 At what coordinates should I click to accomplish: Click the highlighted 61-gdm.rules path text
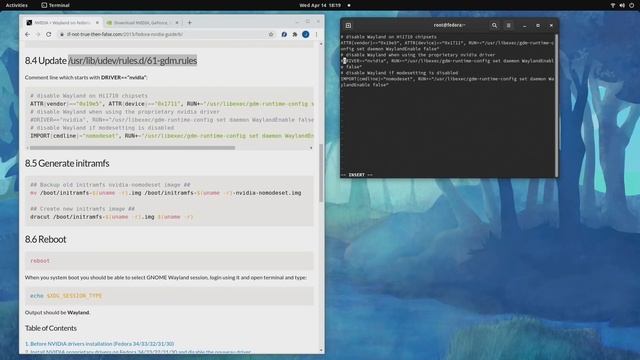133,60
